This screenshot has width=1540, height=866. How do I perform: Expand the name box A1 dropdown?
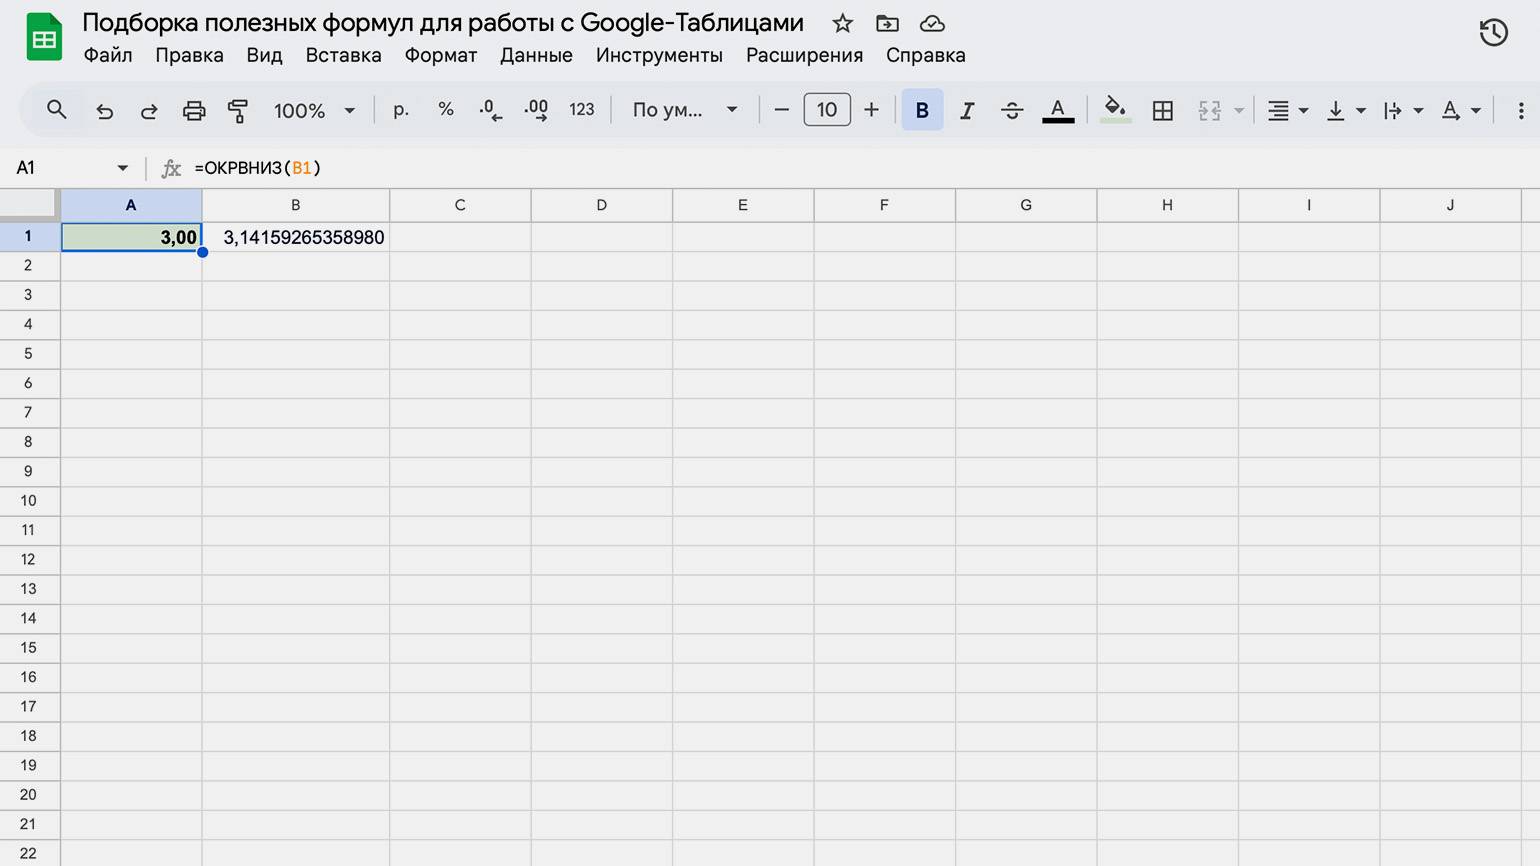pyautogui.click(x=123, y=168)
